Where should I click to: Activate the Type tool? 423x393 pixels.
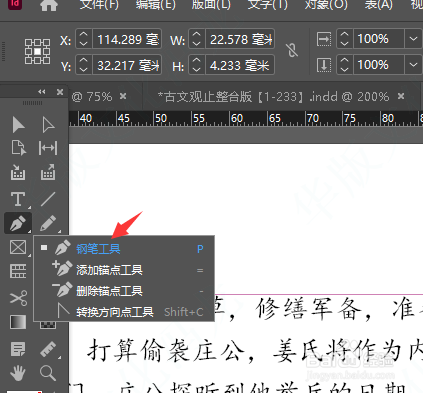click(x=18, y=199)
